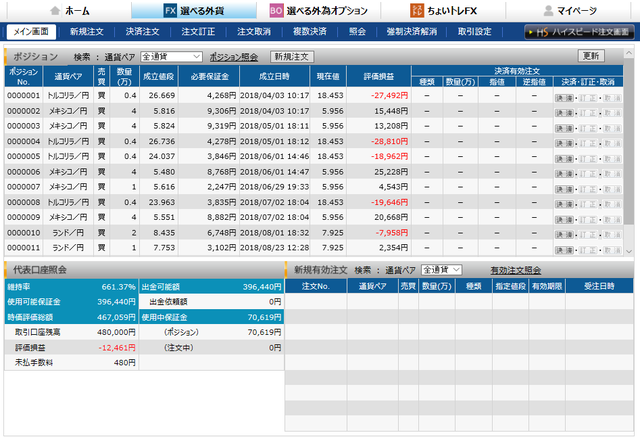Image resolution: width=640 pixels, height=437 pixels.
Task: Open the 複数決済 menu item
Action: 310,32
